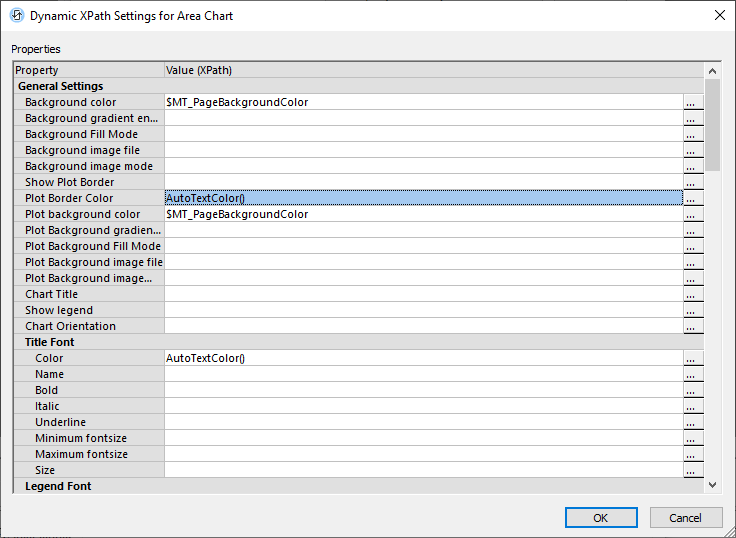Viewport: 736px width, 538px height.
Task: Click ellipsis button for Background image file
Action: pyautogui.click(x=693, y=150)
